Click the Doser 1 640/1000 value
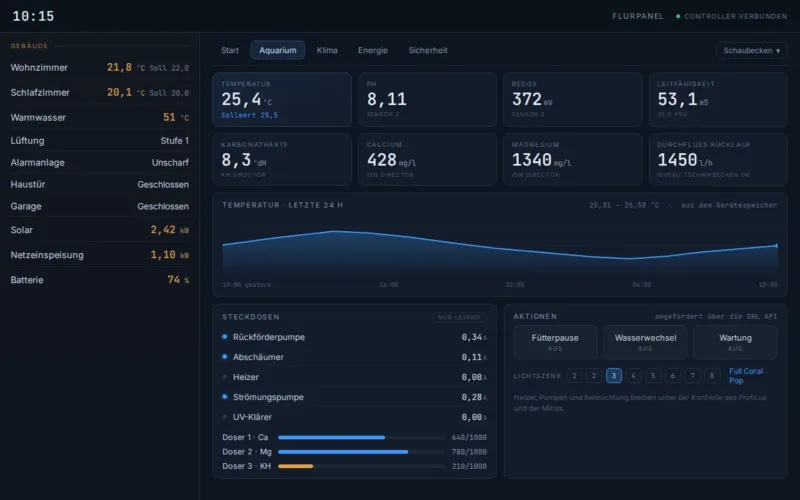 tap(469, 437)
